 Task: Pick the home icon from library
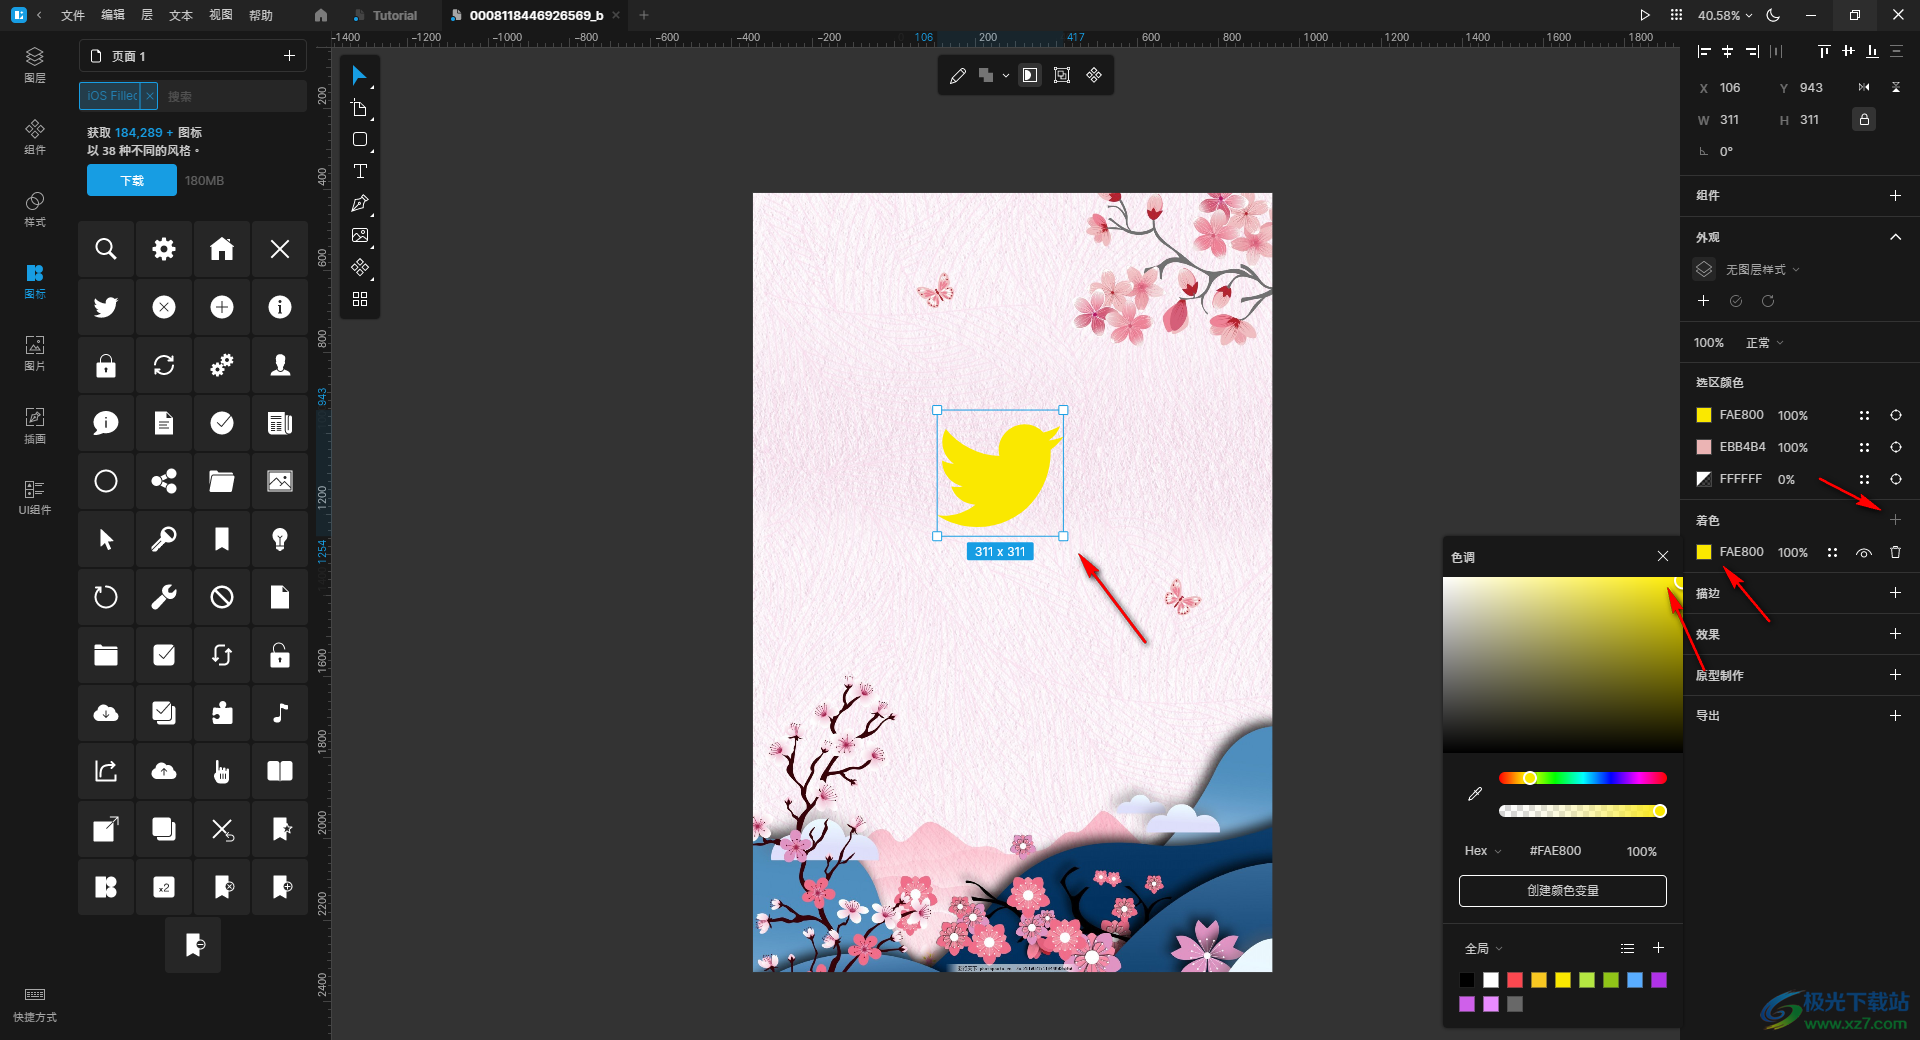pos(222,249)
